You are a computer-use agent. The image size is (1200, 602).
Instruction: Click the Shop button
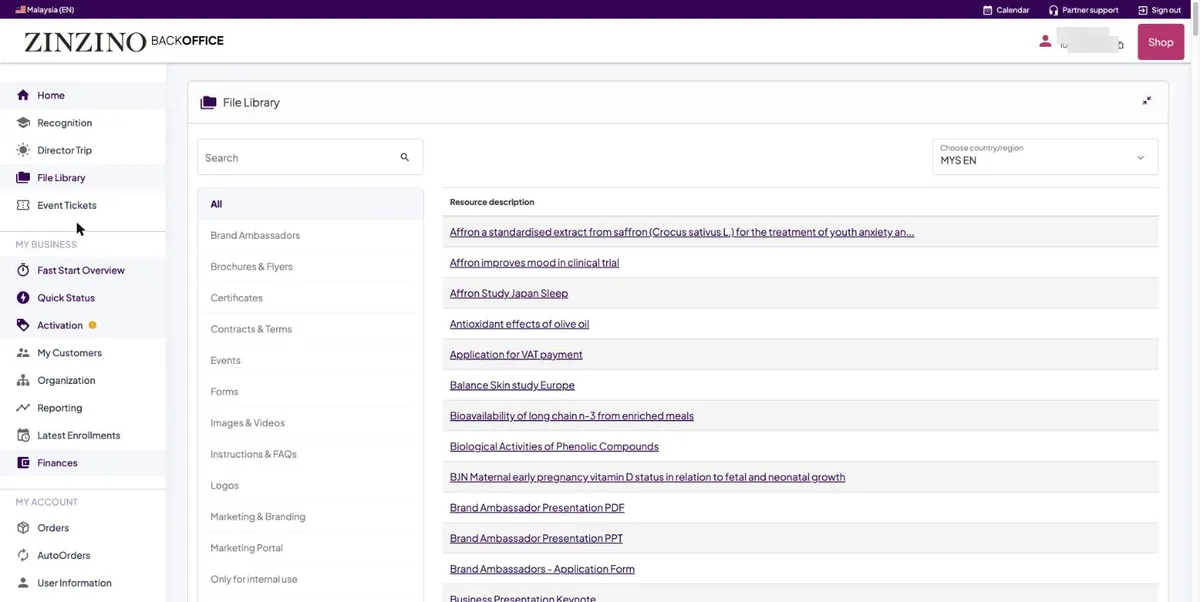[x=1161, y=42]
